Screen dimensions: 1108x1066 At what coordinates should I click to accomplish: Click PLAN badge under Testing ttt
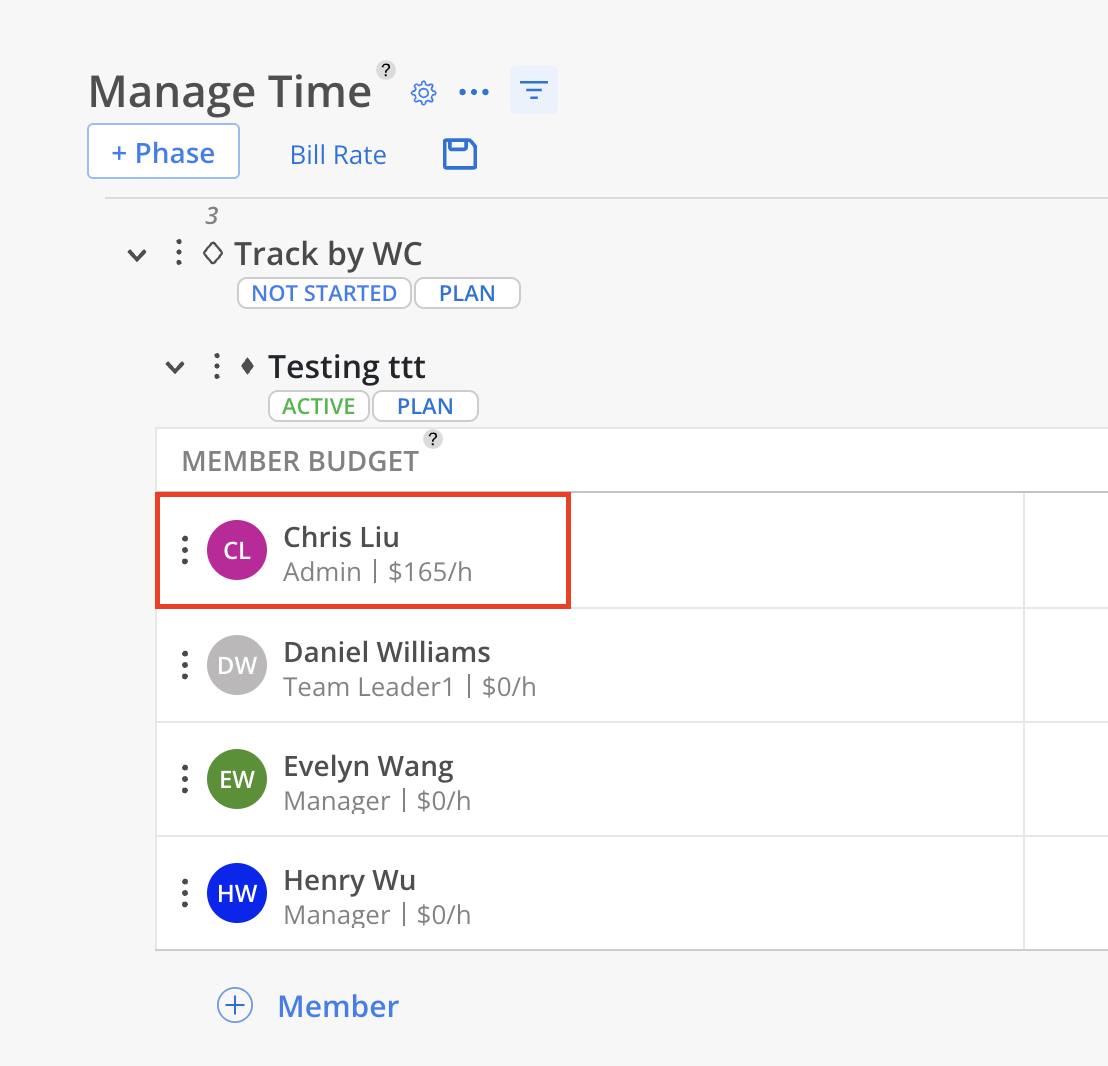(x=425, y=406)
